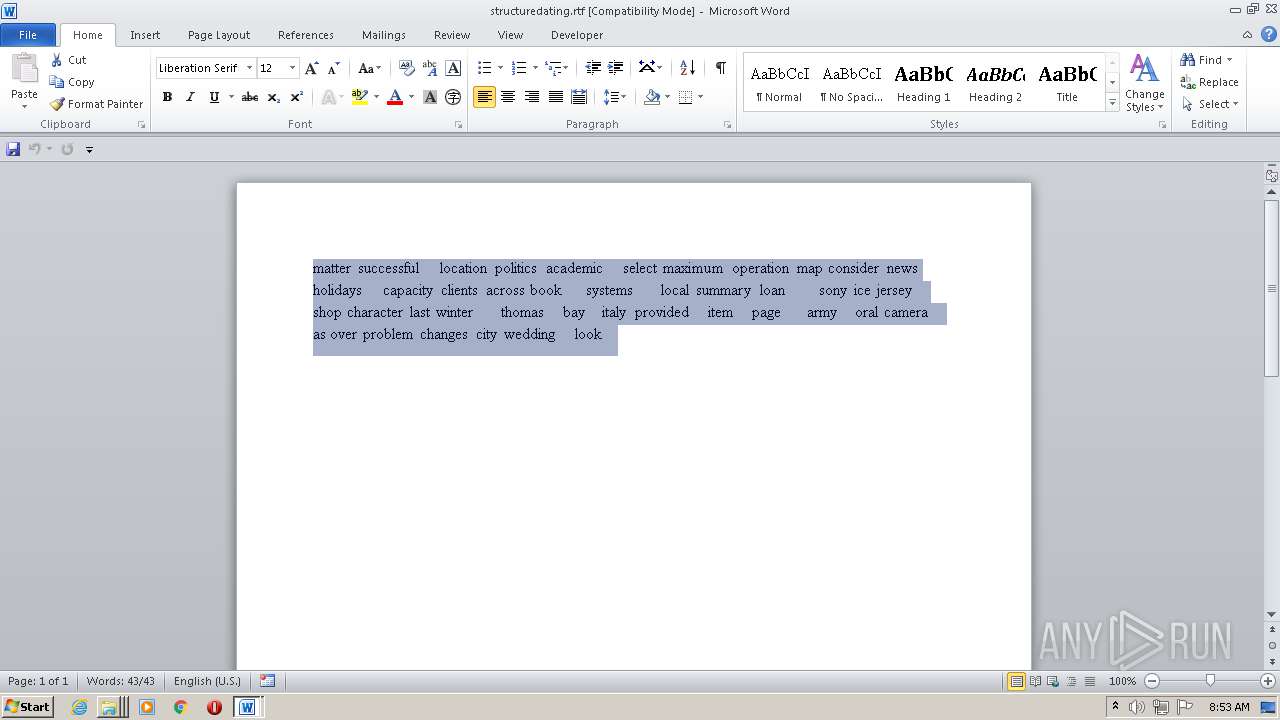
Task: Save the document from the Quick Access toolbar
Action: [x=13, y=149]
